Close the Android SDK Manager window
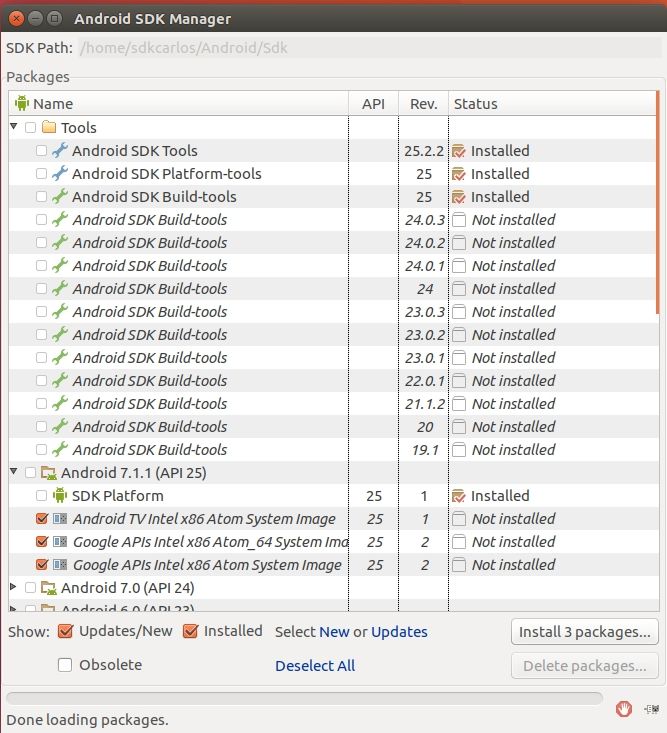The image size is (667, 733). click(16, 18)
